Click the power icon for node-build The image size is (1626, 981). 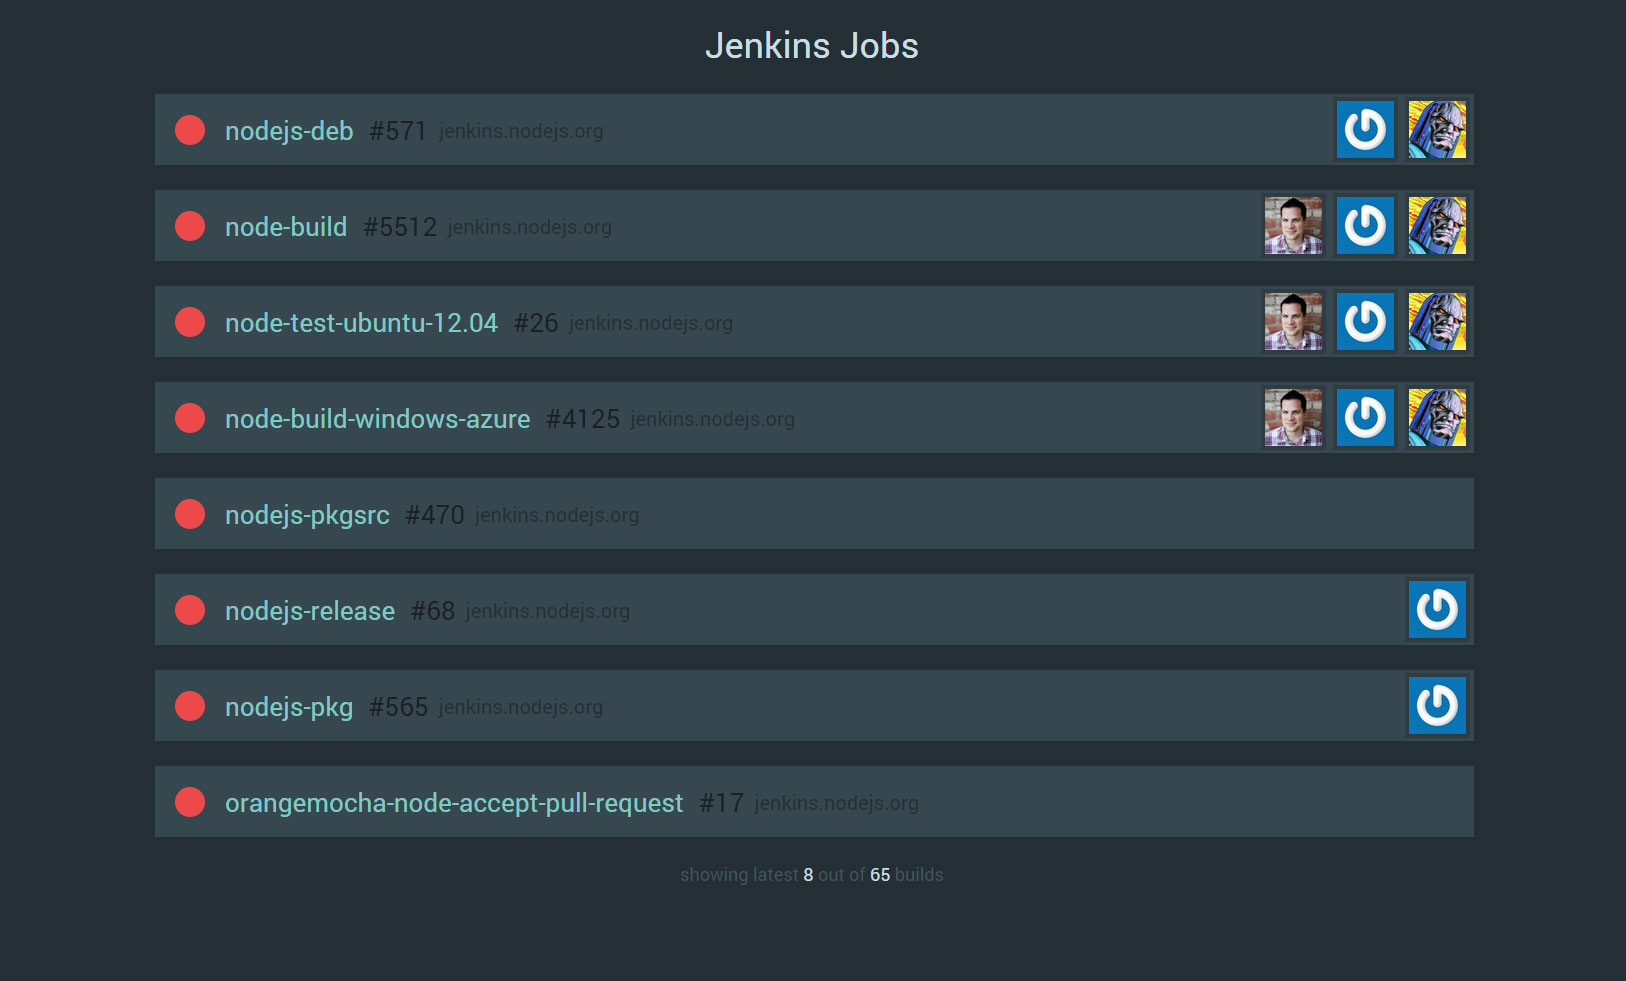point(1365,226)
